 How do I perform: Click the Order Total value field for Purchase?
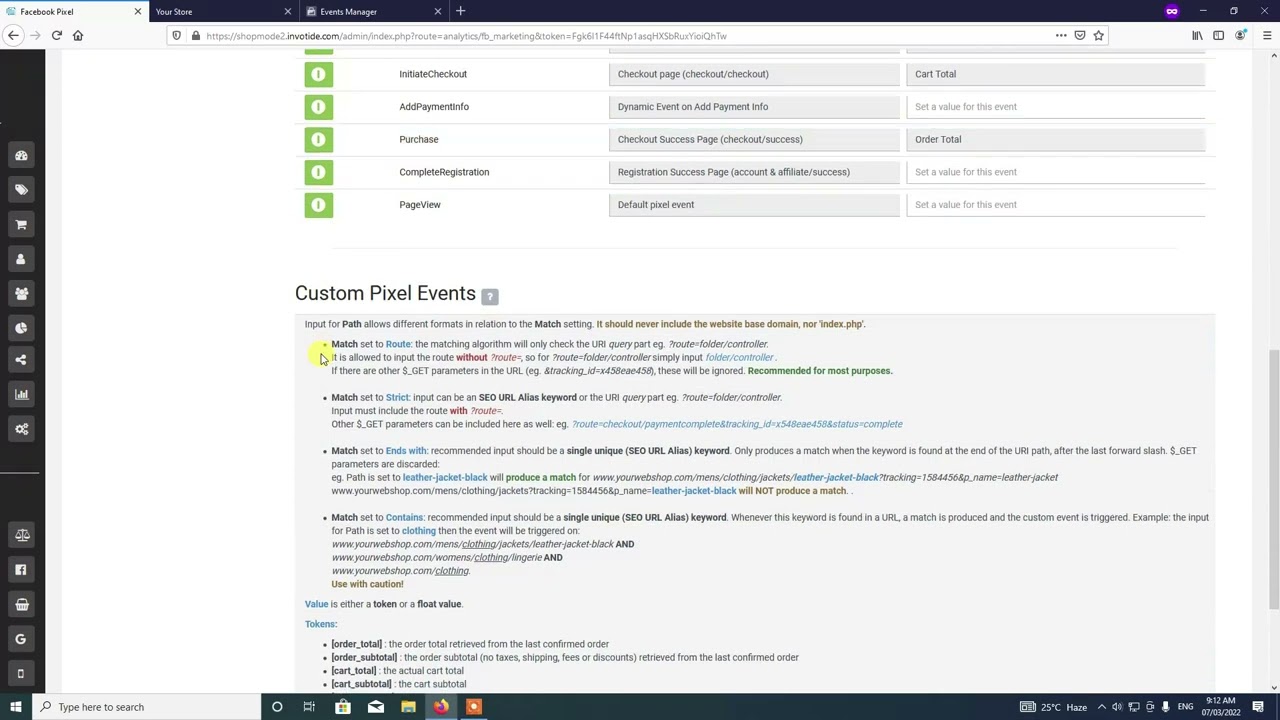(1056, 139)
